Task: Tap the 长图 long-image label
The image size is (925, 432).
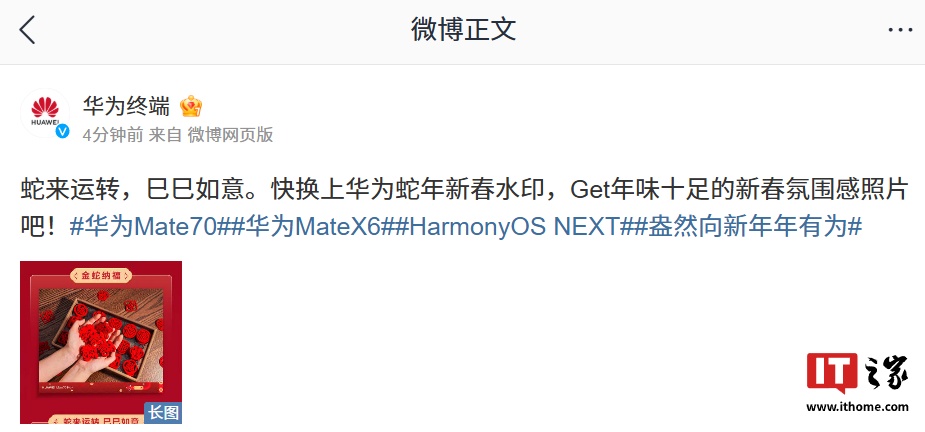Action: pyautogui.click(x=163, y=413)
